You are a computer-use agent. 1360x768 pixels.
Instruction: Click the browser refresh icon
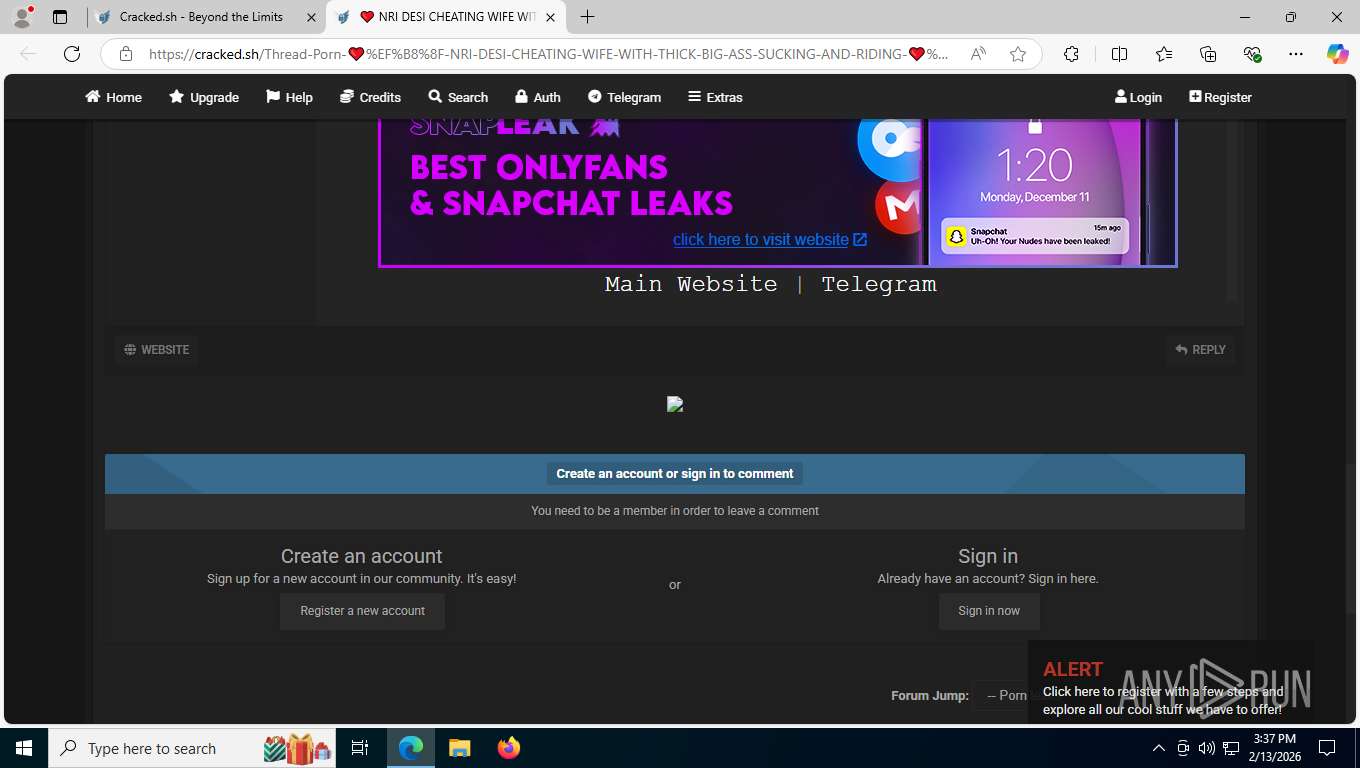coord(72,54)
